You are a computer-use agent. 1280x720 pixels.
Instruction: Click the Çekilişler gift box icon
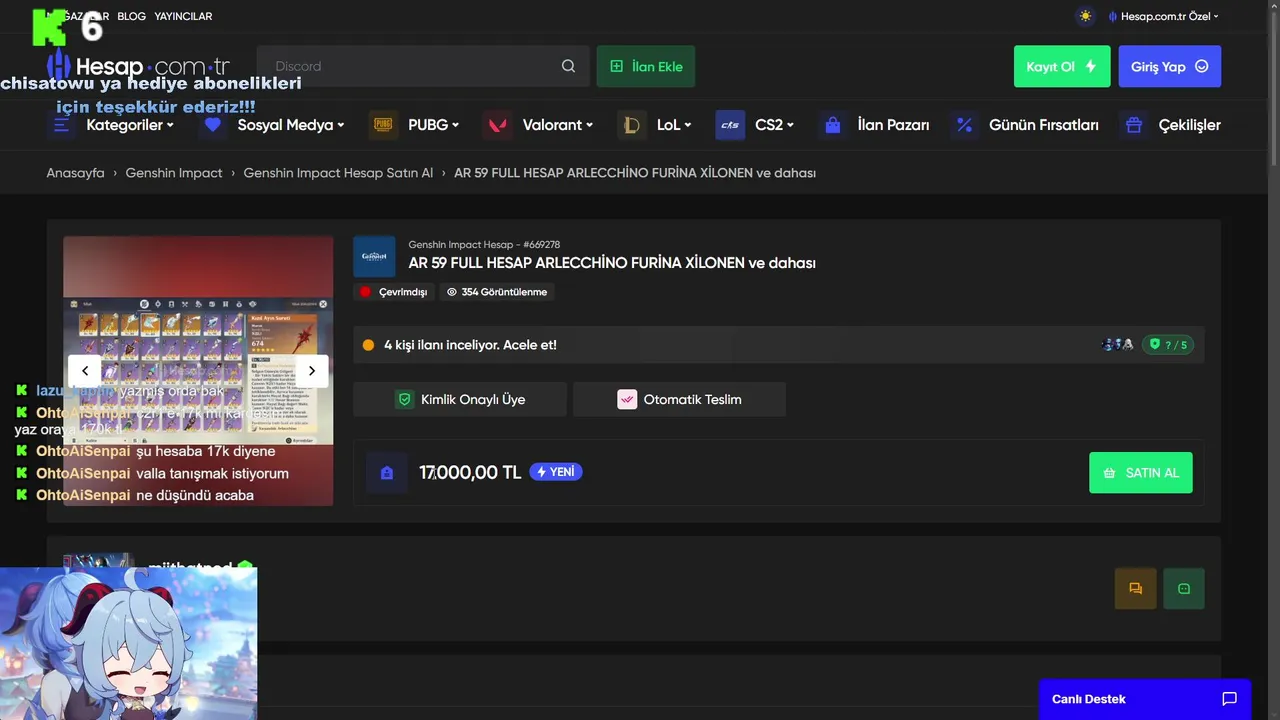pyautogui.click(x=1133, y=125)
